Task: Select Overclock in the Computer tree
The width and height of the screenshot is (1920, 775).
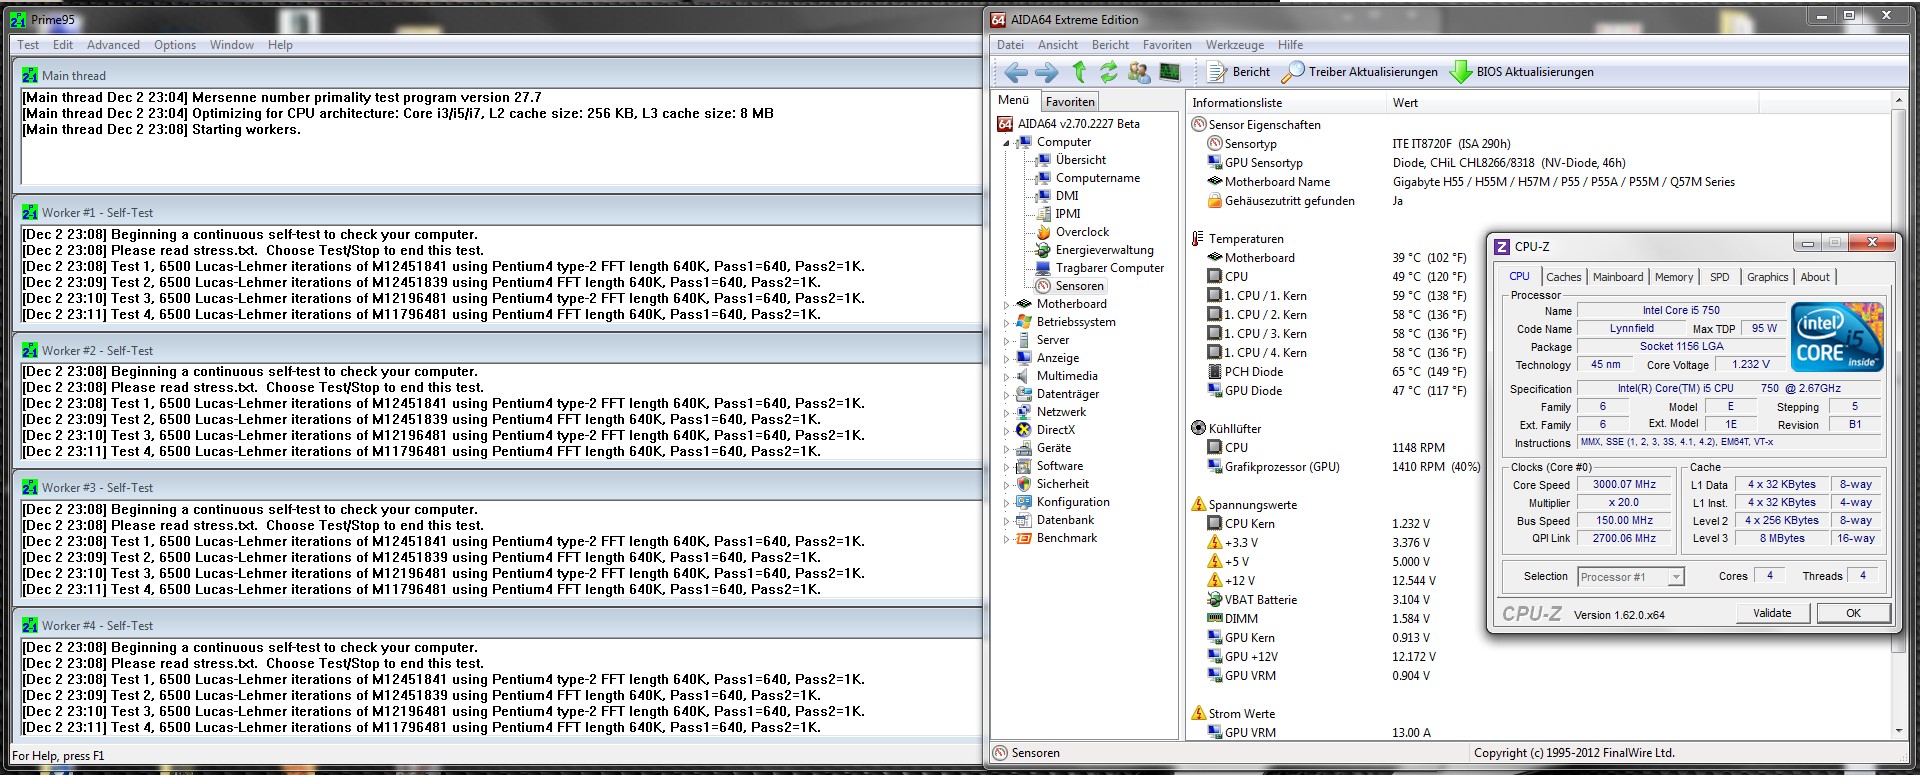Action: tap(1082, 232)
